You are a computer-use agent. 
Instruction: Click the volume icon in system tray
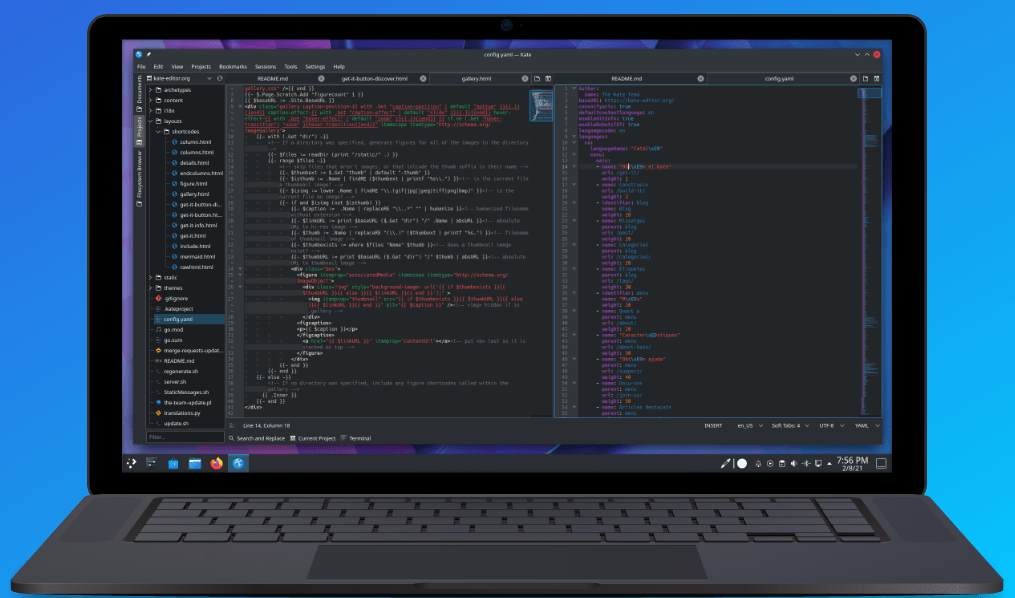click(x=794, y=463)
